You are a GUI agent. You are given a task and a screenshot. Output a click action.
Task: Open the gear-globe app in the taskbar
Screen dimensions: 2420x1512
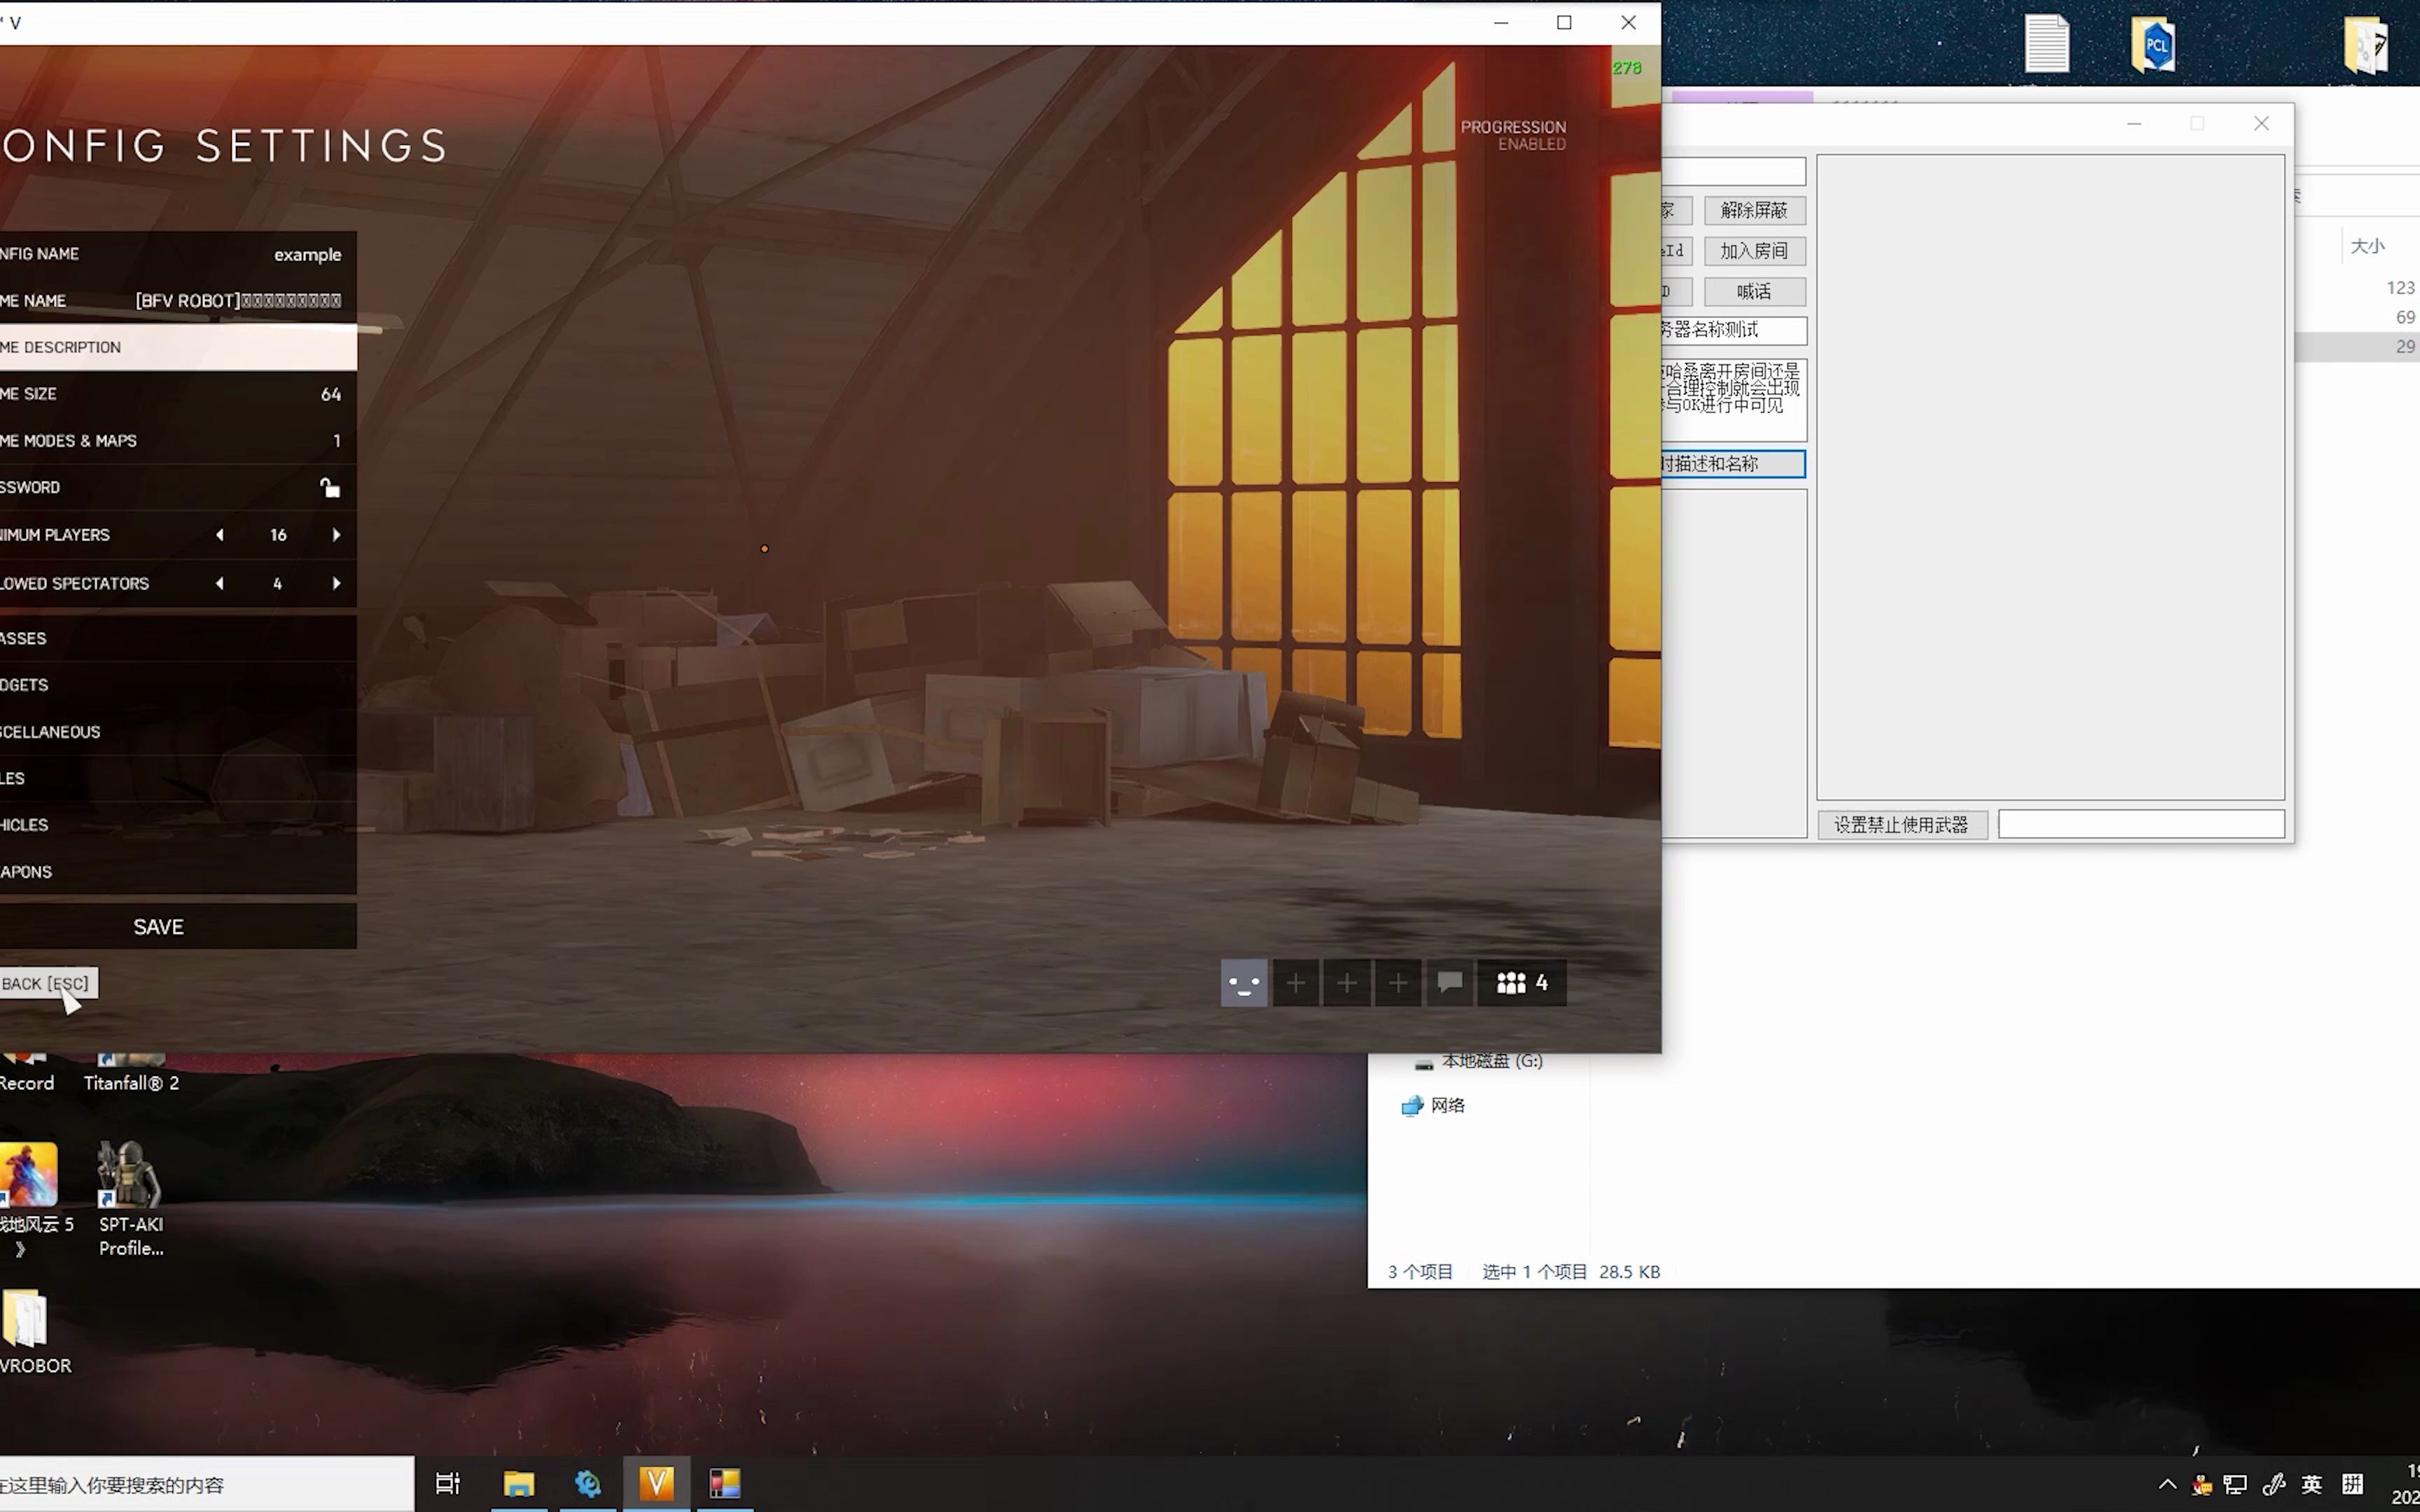tap(588, 1484)
